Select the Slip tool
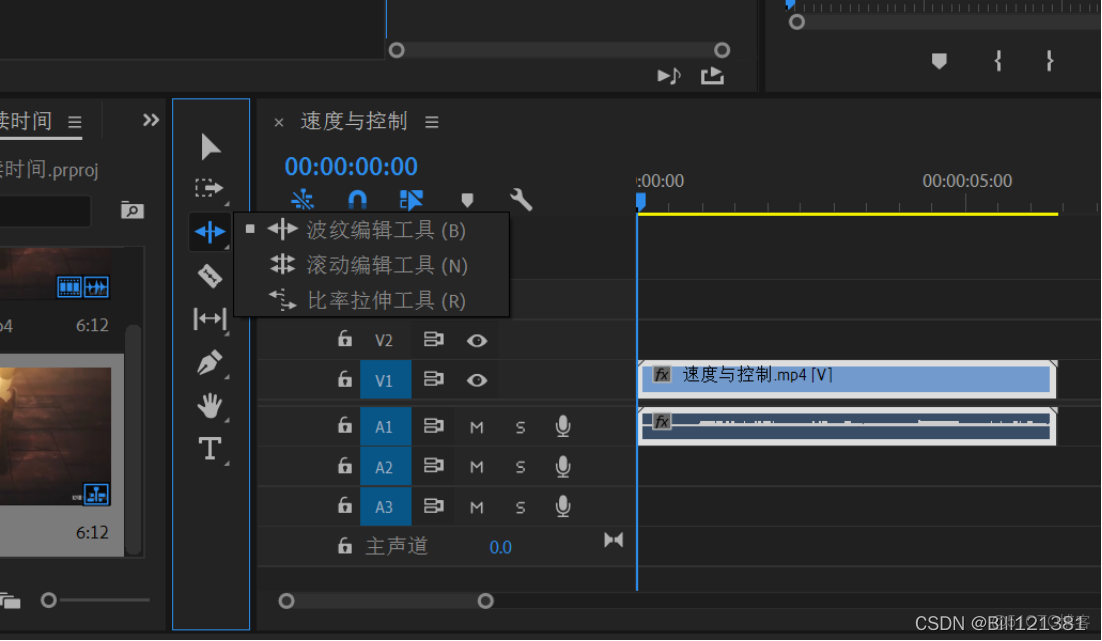 coord(211,320)
